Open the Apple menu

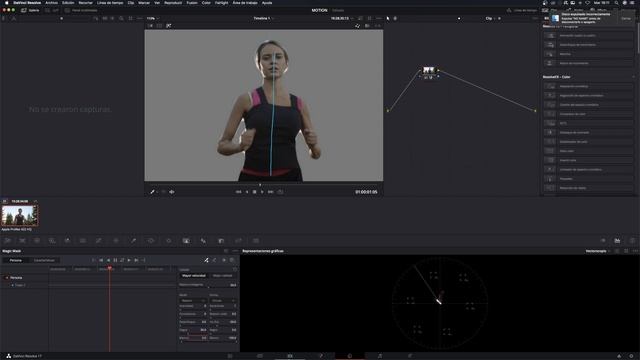click(x=8, y=2)
